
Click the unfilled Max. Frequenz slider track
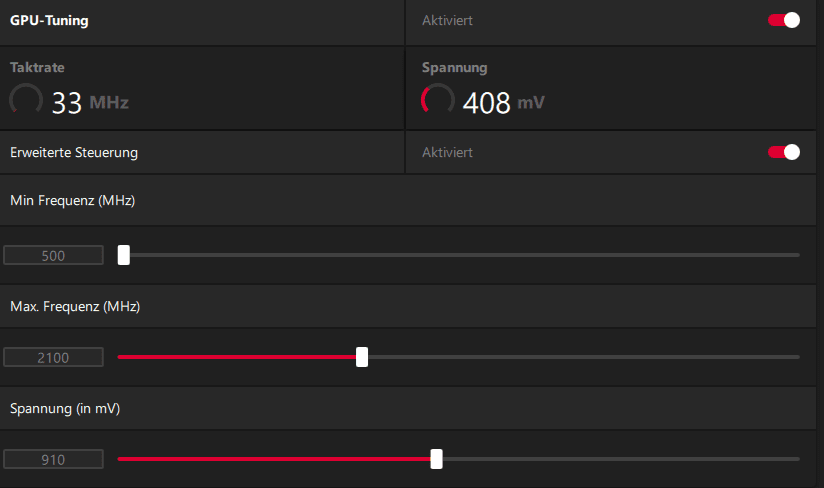click(x=580, y=357)
